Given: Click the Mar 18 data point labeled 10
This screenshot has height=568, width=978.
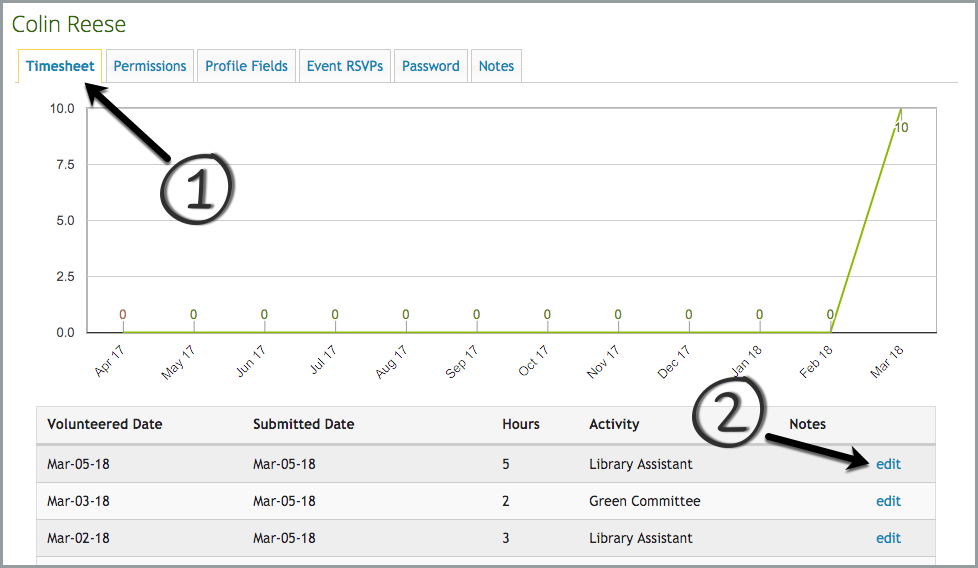Looking at the screenshot, I should click(x=901, y=109).
